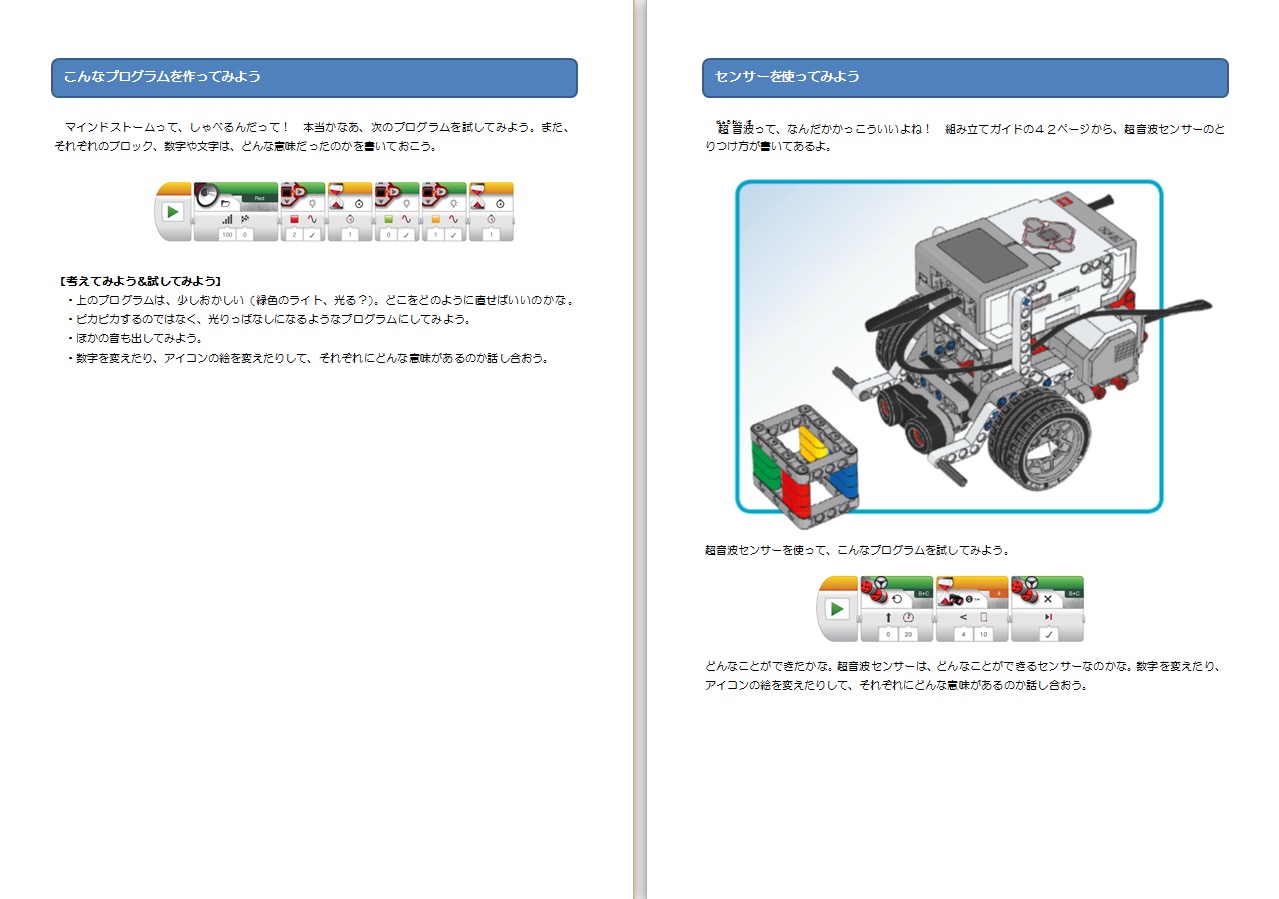The height and width of the screenshot is (899, 1279).
Task: Click the speaker icon on the sound block
Action: pyautogui.click(x=206, y=195)
